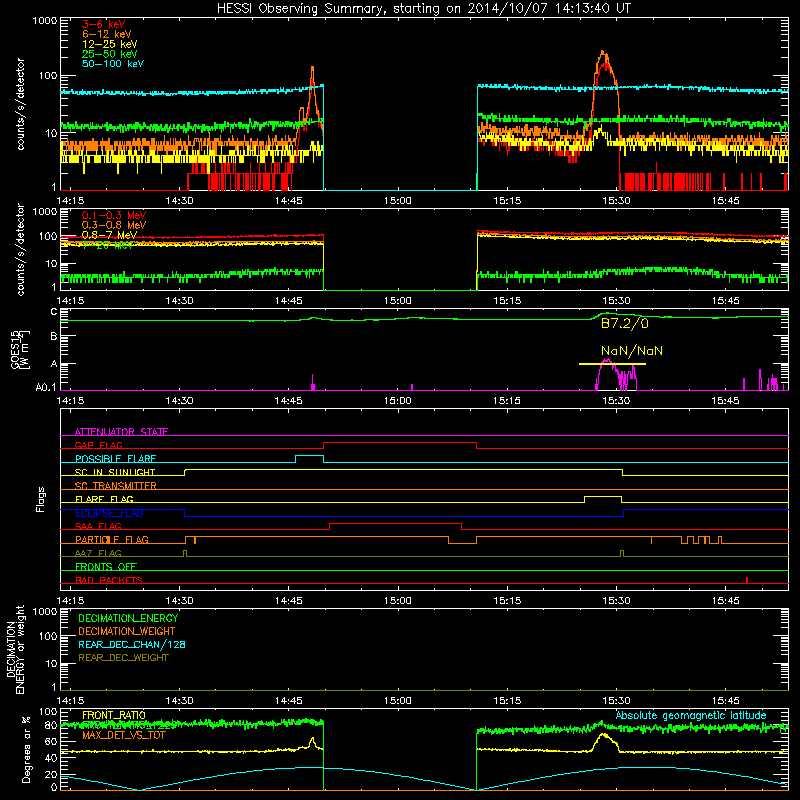Click the raised step of the FLARE_FLAG line

[603, 496]
